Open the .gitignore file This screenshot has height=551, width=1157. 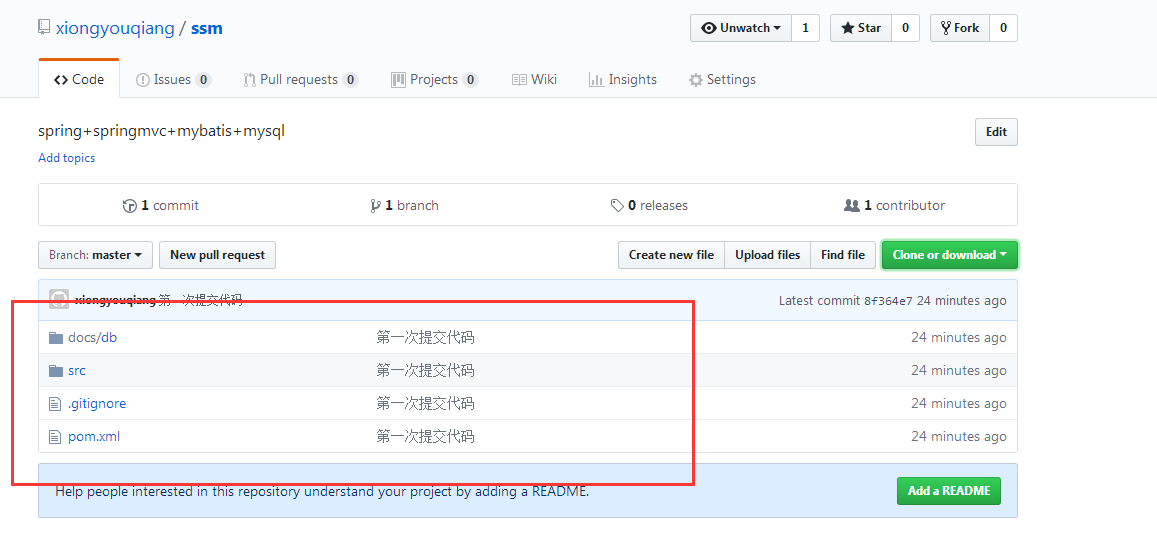point(97,403)
